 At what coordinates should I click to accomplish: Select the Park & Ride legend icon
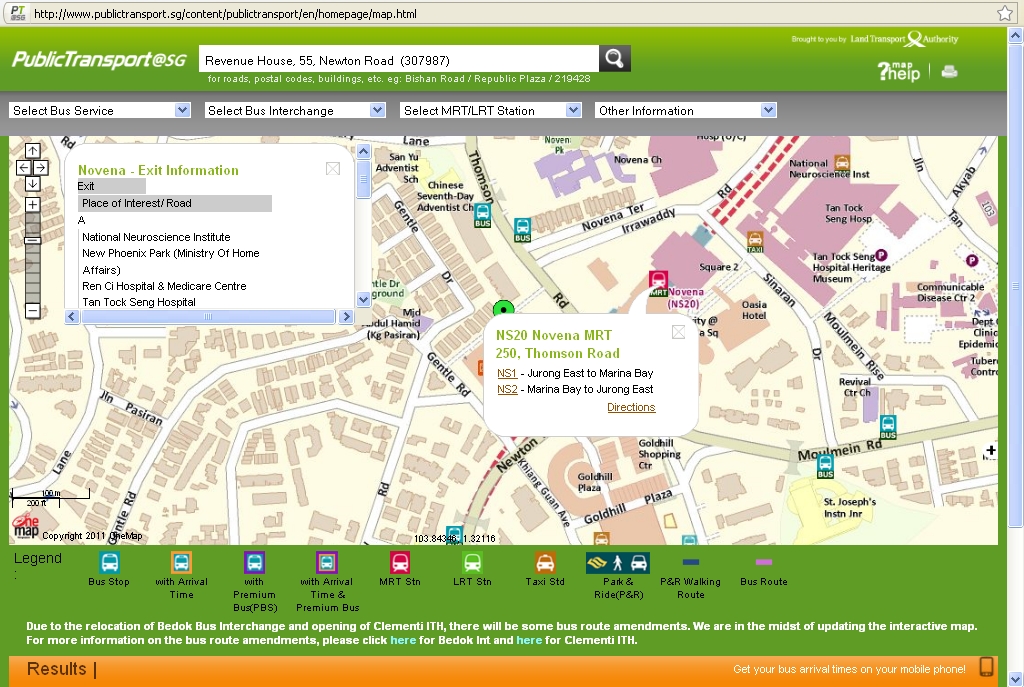617,560
